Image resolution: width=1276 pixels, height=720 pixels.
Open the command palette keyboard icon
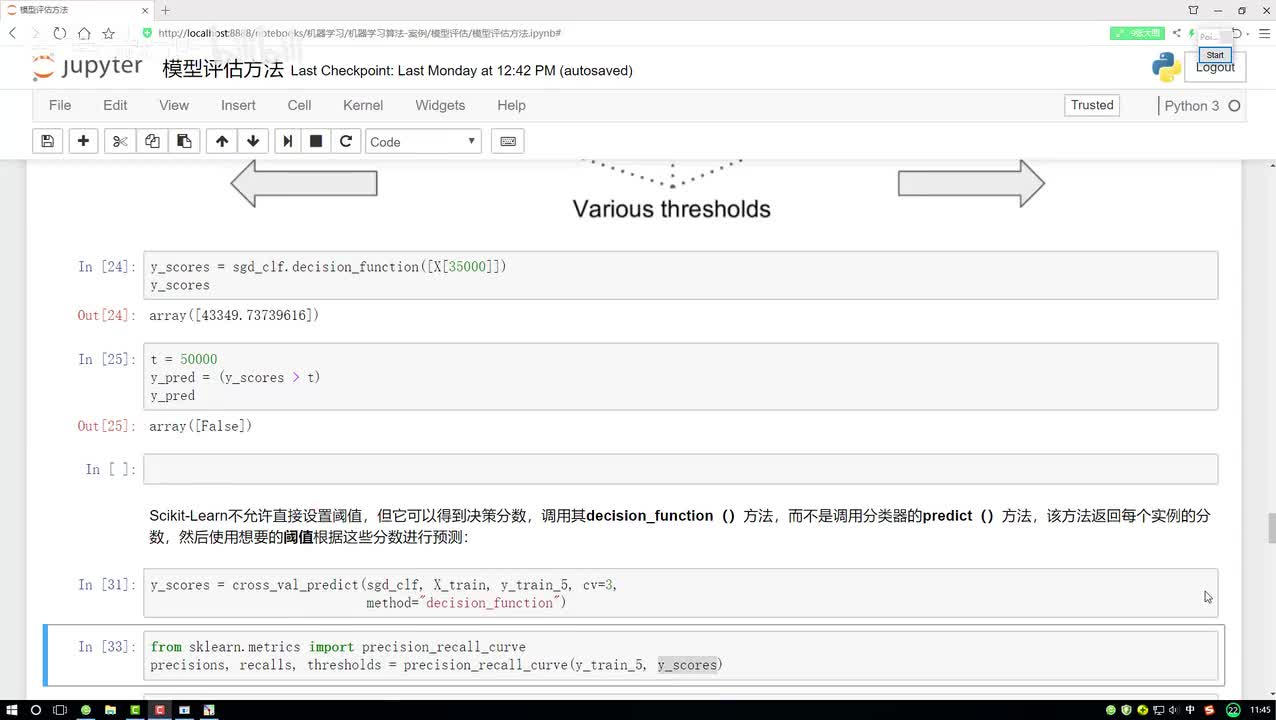click(508, 141)
